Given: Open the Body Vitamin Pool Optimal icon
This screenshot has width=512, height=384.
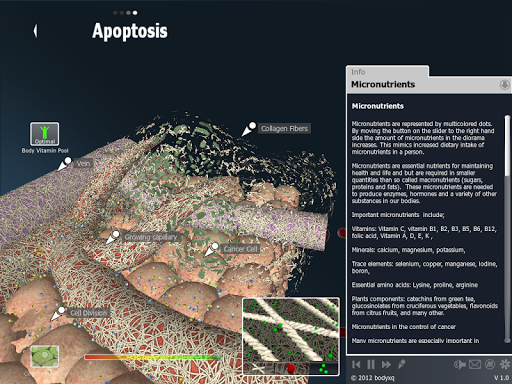Looking at the screenshot, I should [45, 134].
